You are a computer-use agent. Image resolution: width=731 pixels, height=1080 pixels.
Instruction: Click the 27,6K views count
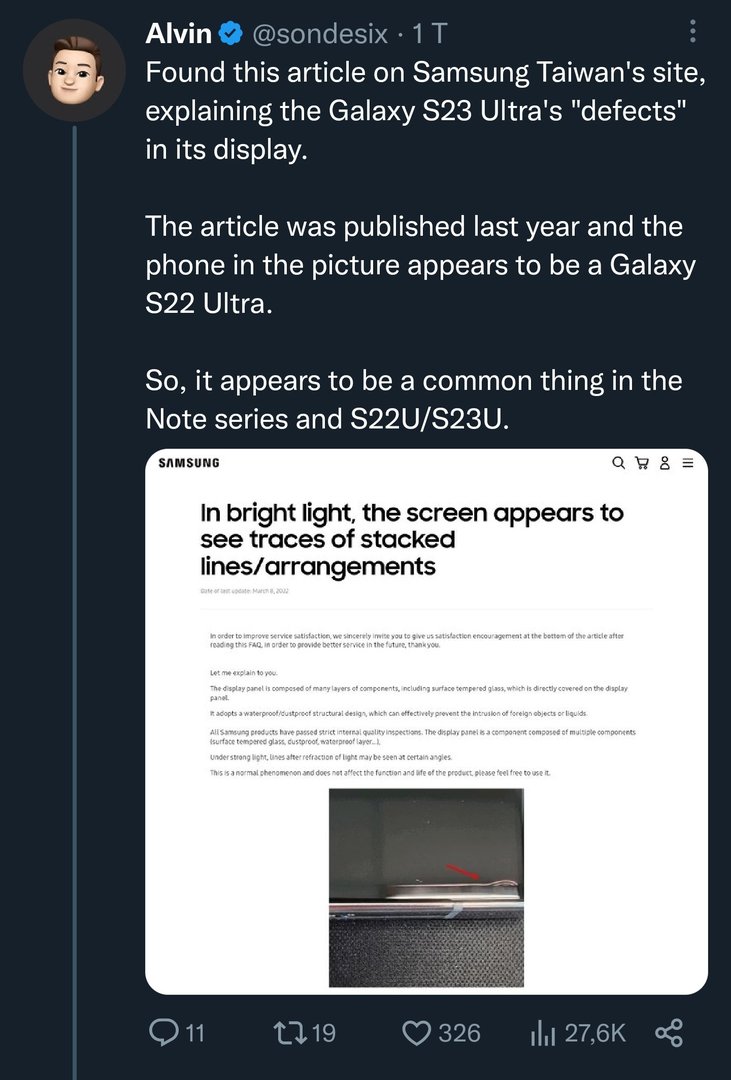[595, 1033]
